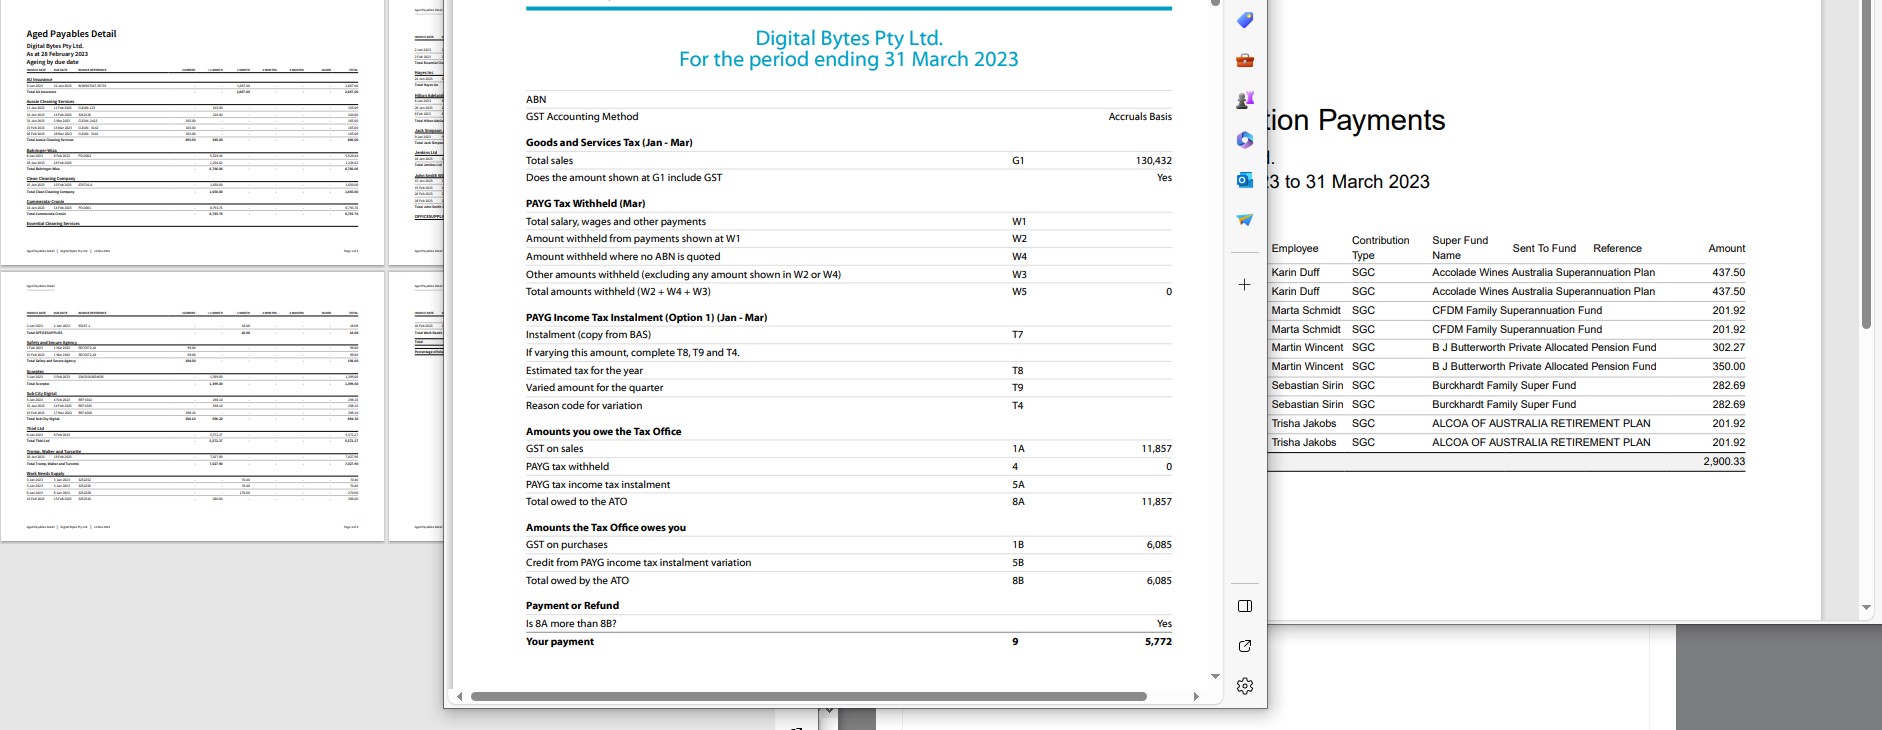The width and height of the screenshot is (1882, 730).
Task: Click the right arrow of the horizontal scrollbar
Action: [x=1196, y=697]
